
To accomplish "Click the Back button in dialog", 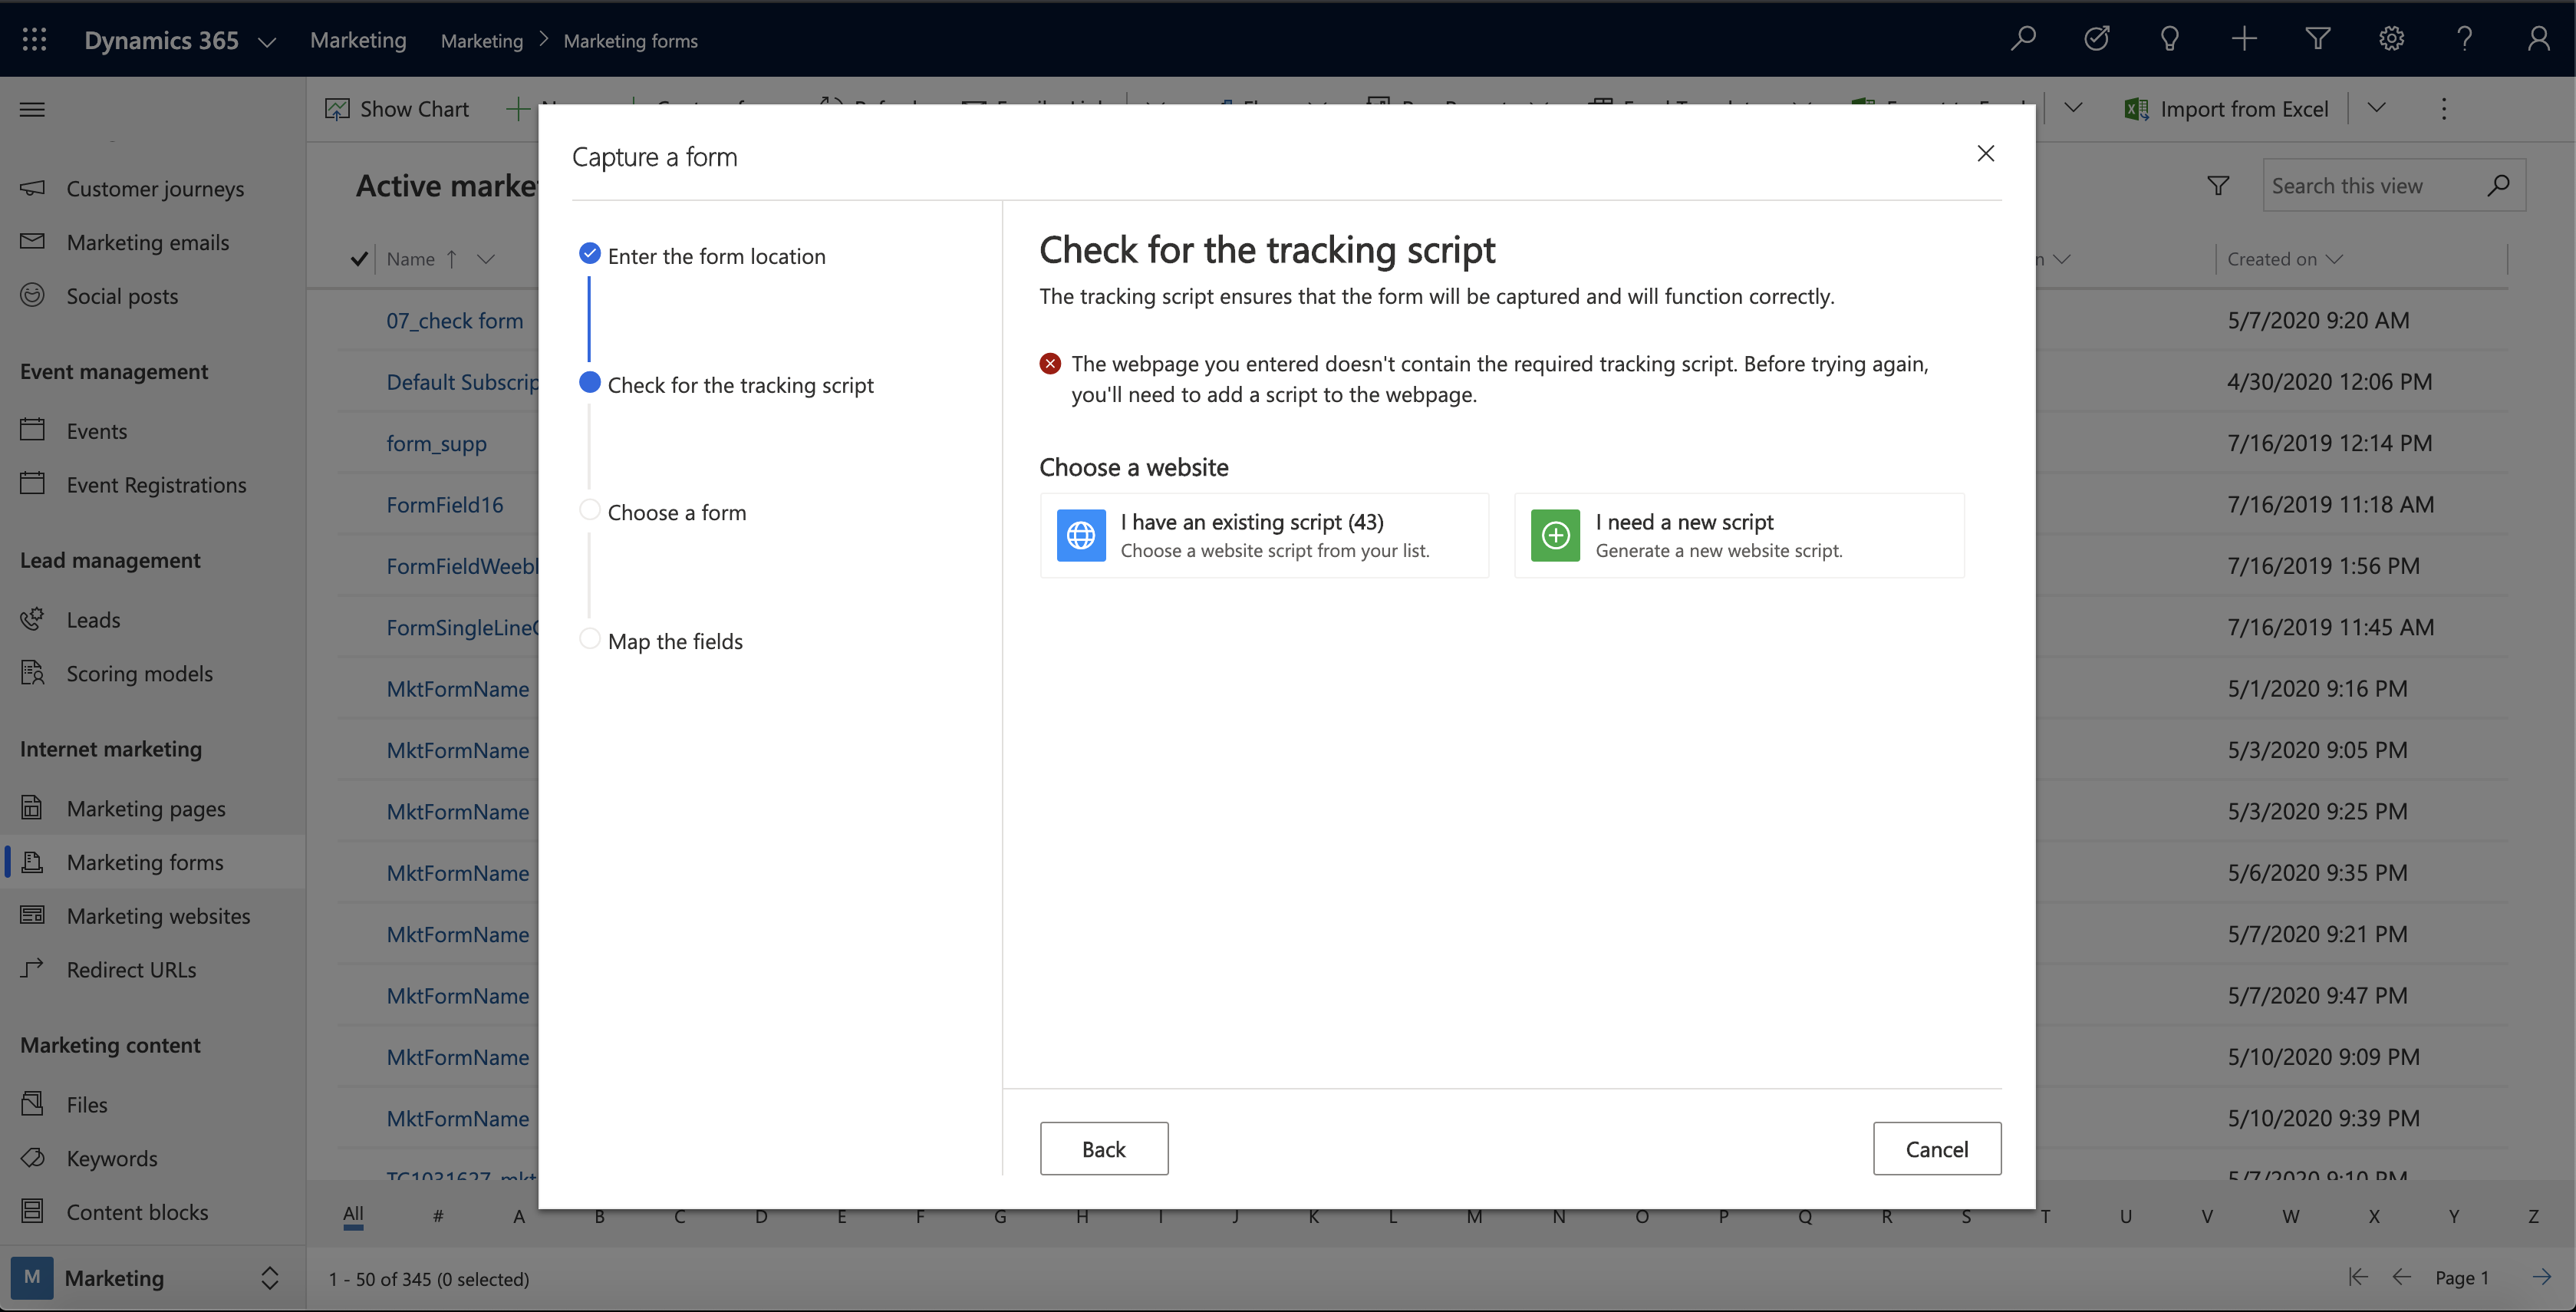I will click(1102, 1148).
